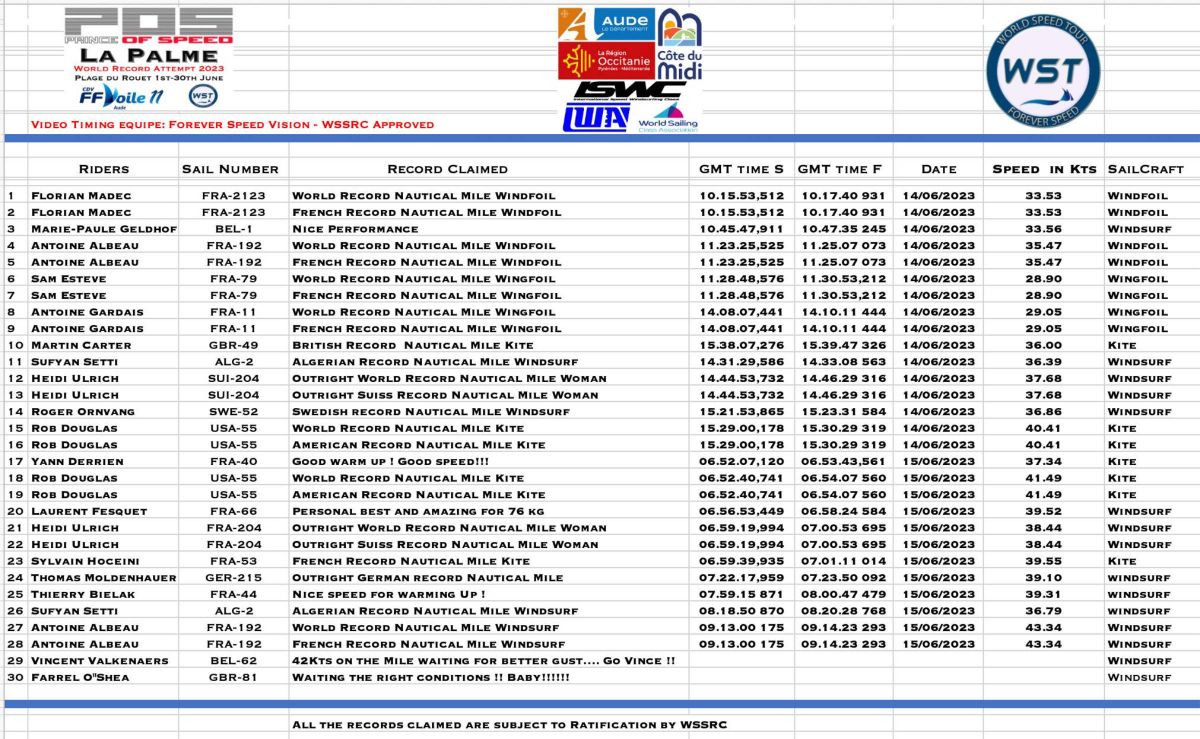Click the blue IWA logo
The image size is (1200, 739).
point(597,118)
